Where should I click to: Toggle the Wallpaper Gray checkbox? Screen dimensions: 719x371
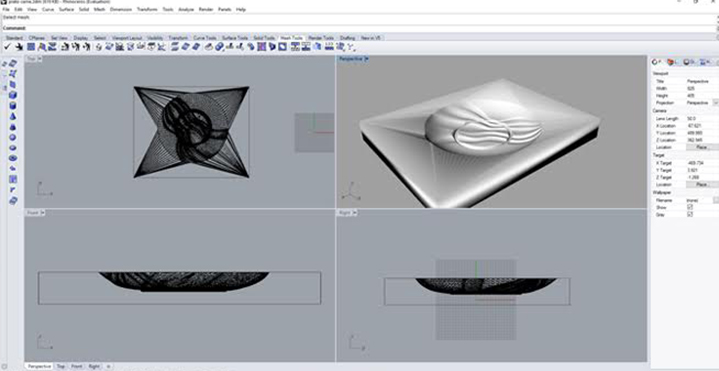coord(690,215)
